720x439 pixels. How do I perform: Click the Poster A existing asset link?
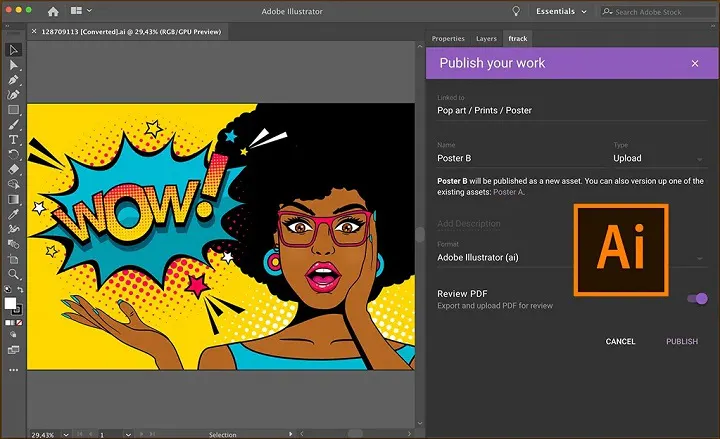pos(508,192)
